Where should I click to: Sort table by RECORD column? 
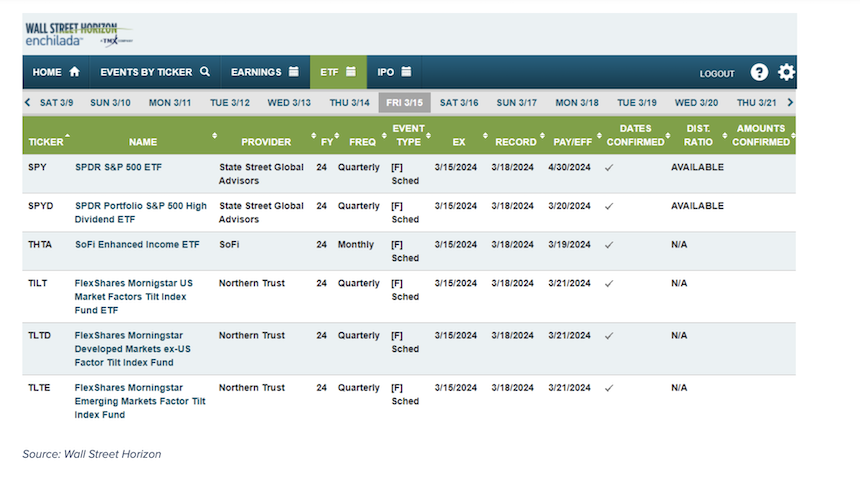click(x=516, y=142)
